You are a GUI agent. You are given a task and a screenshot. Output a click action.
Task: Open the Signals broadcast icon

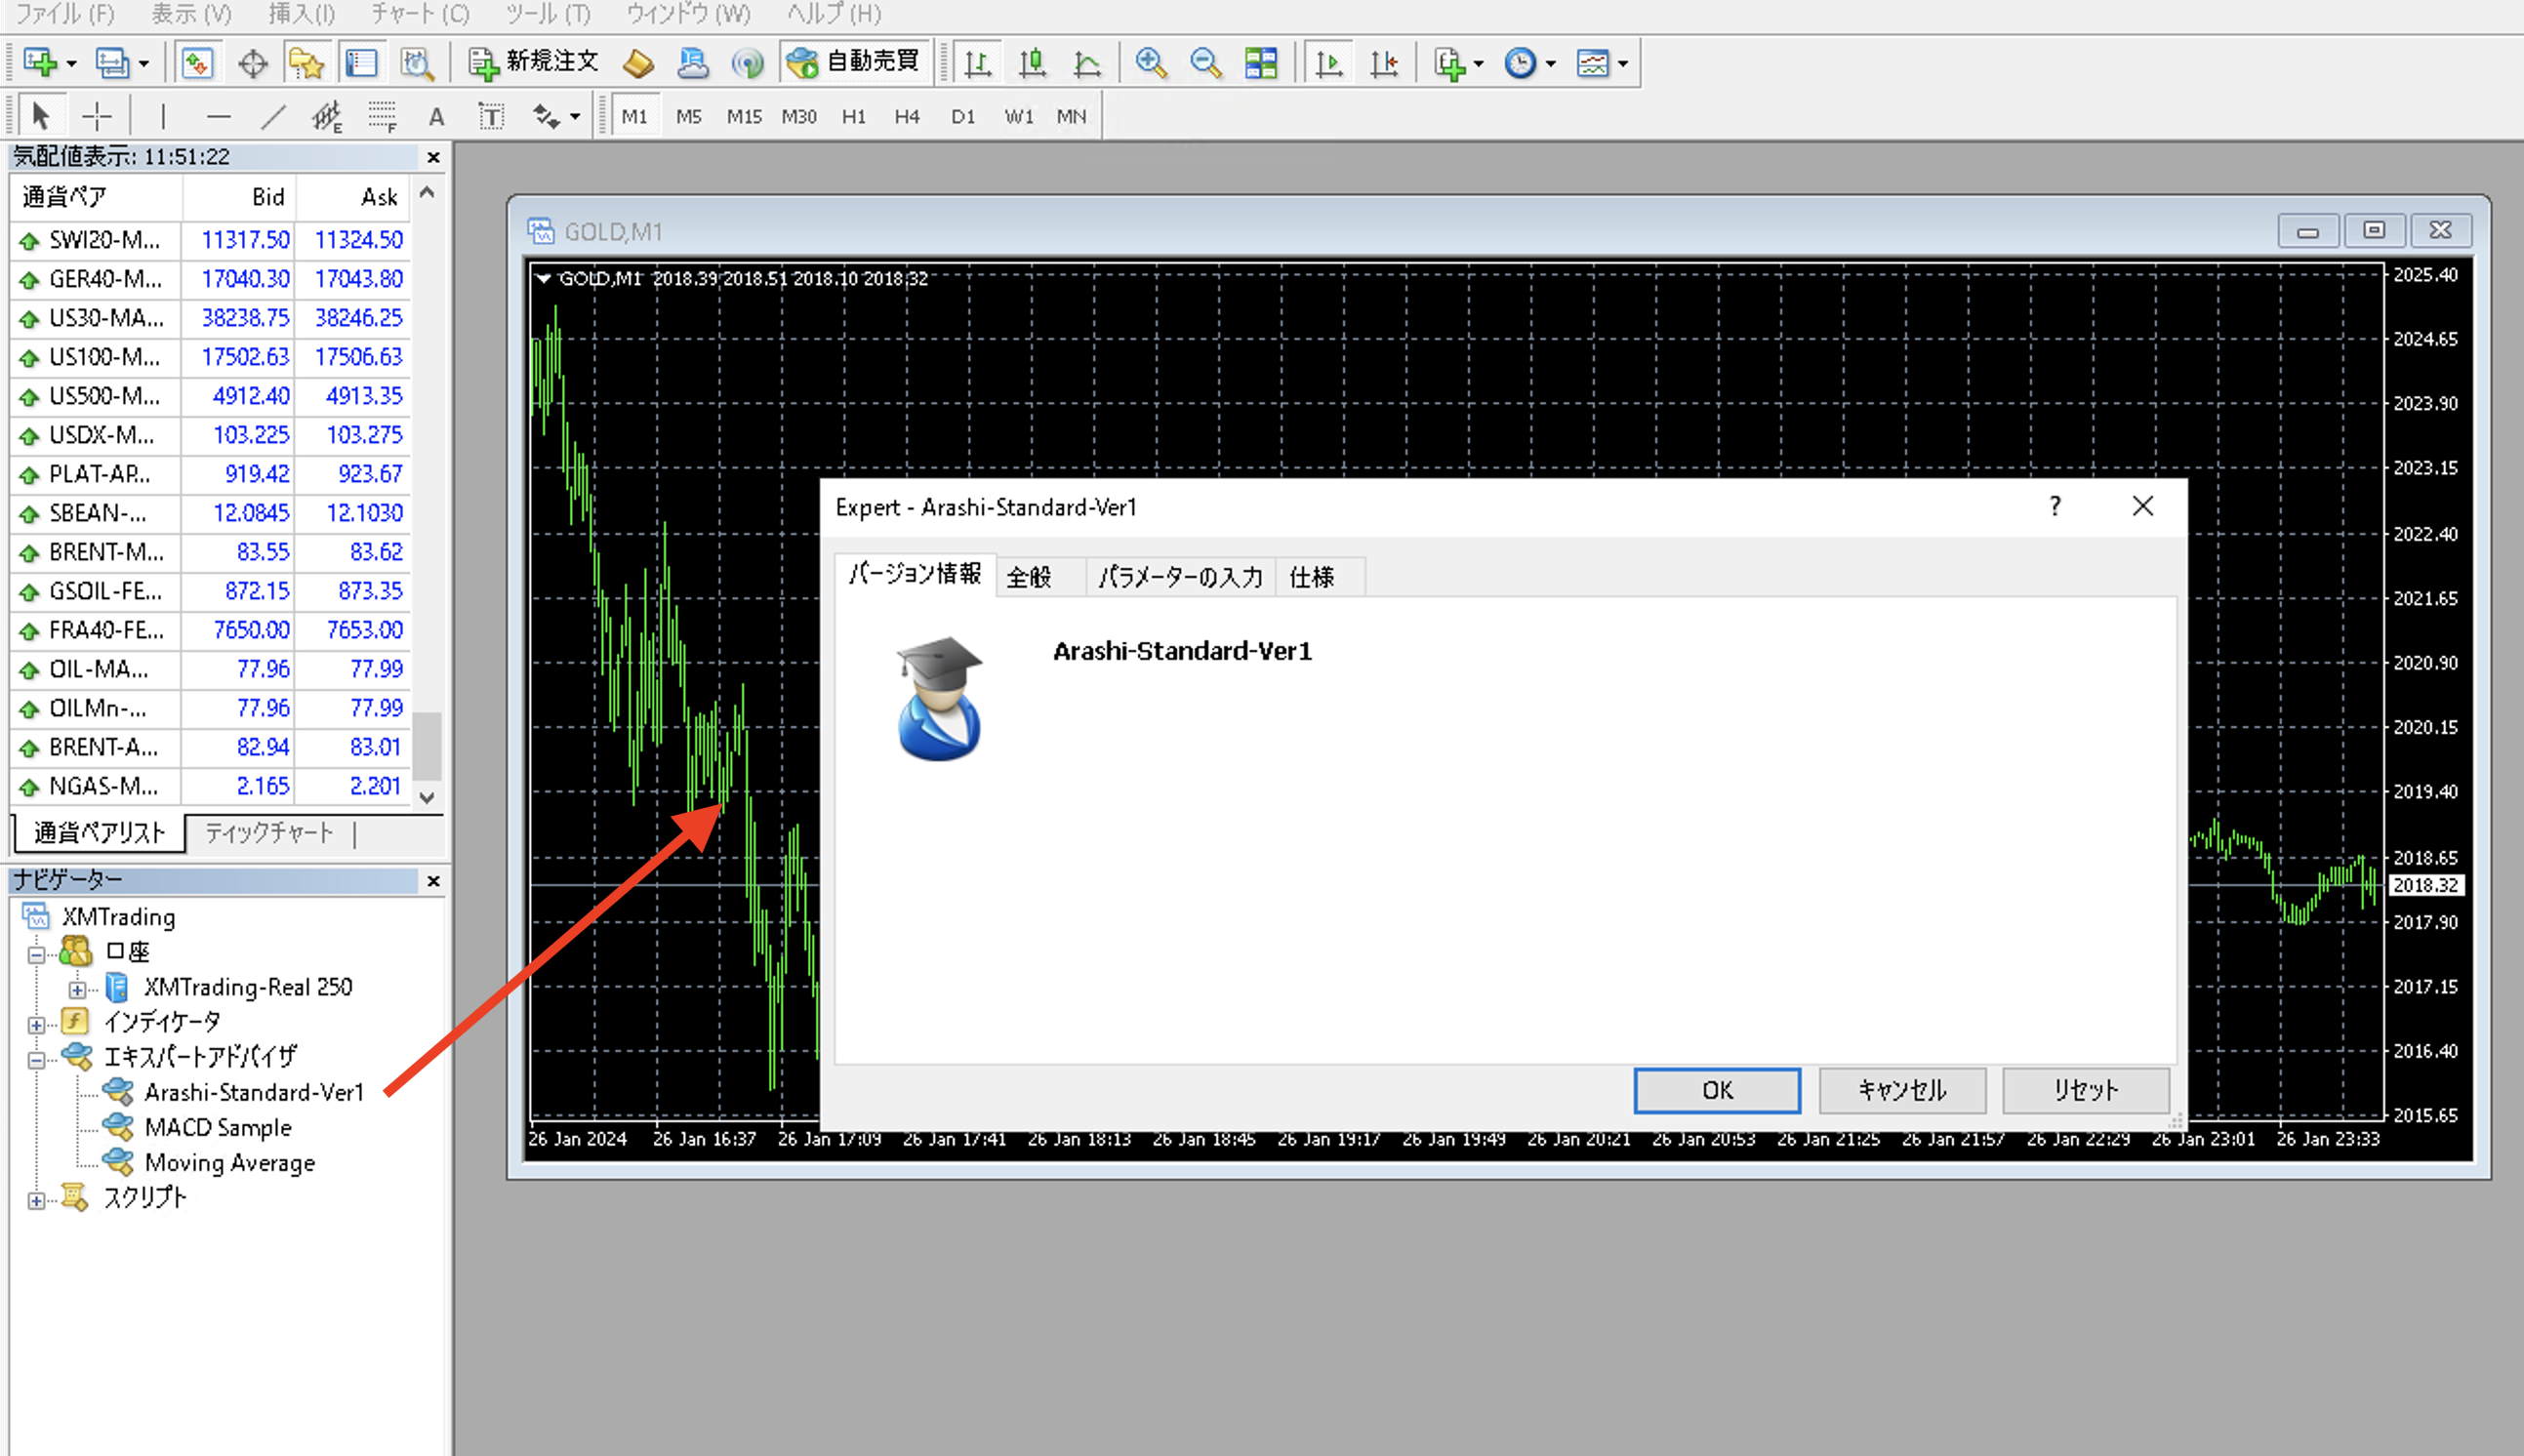pyautogui.click(x=747, y=63)
